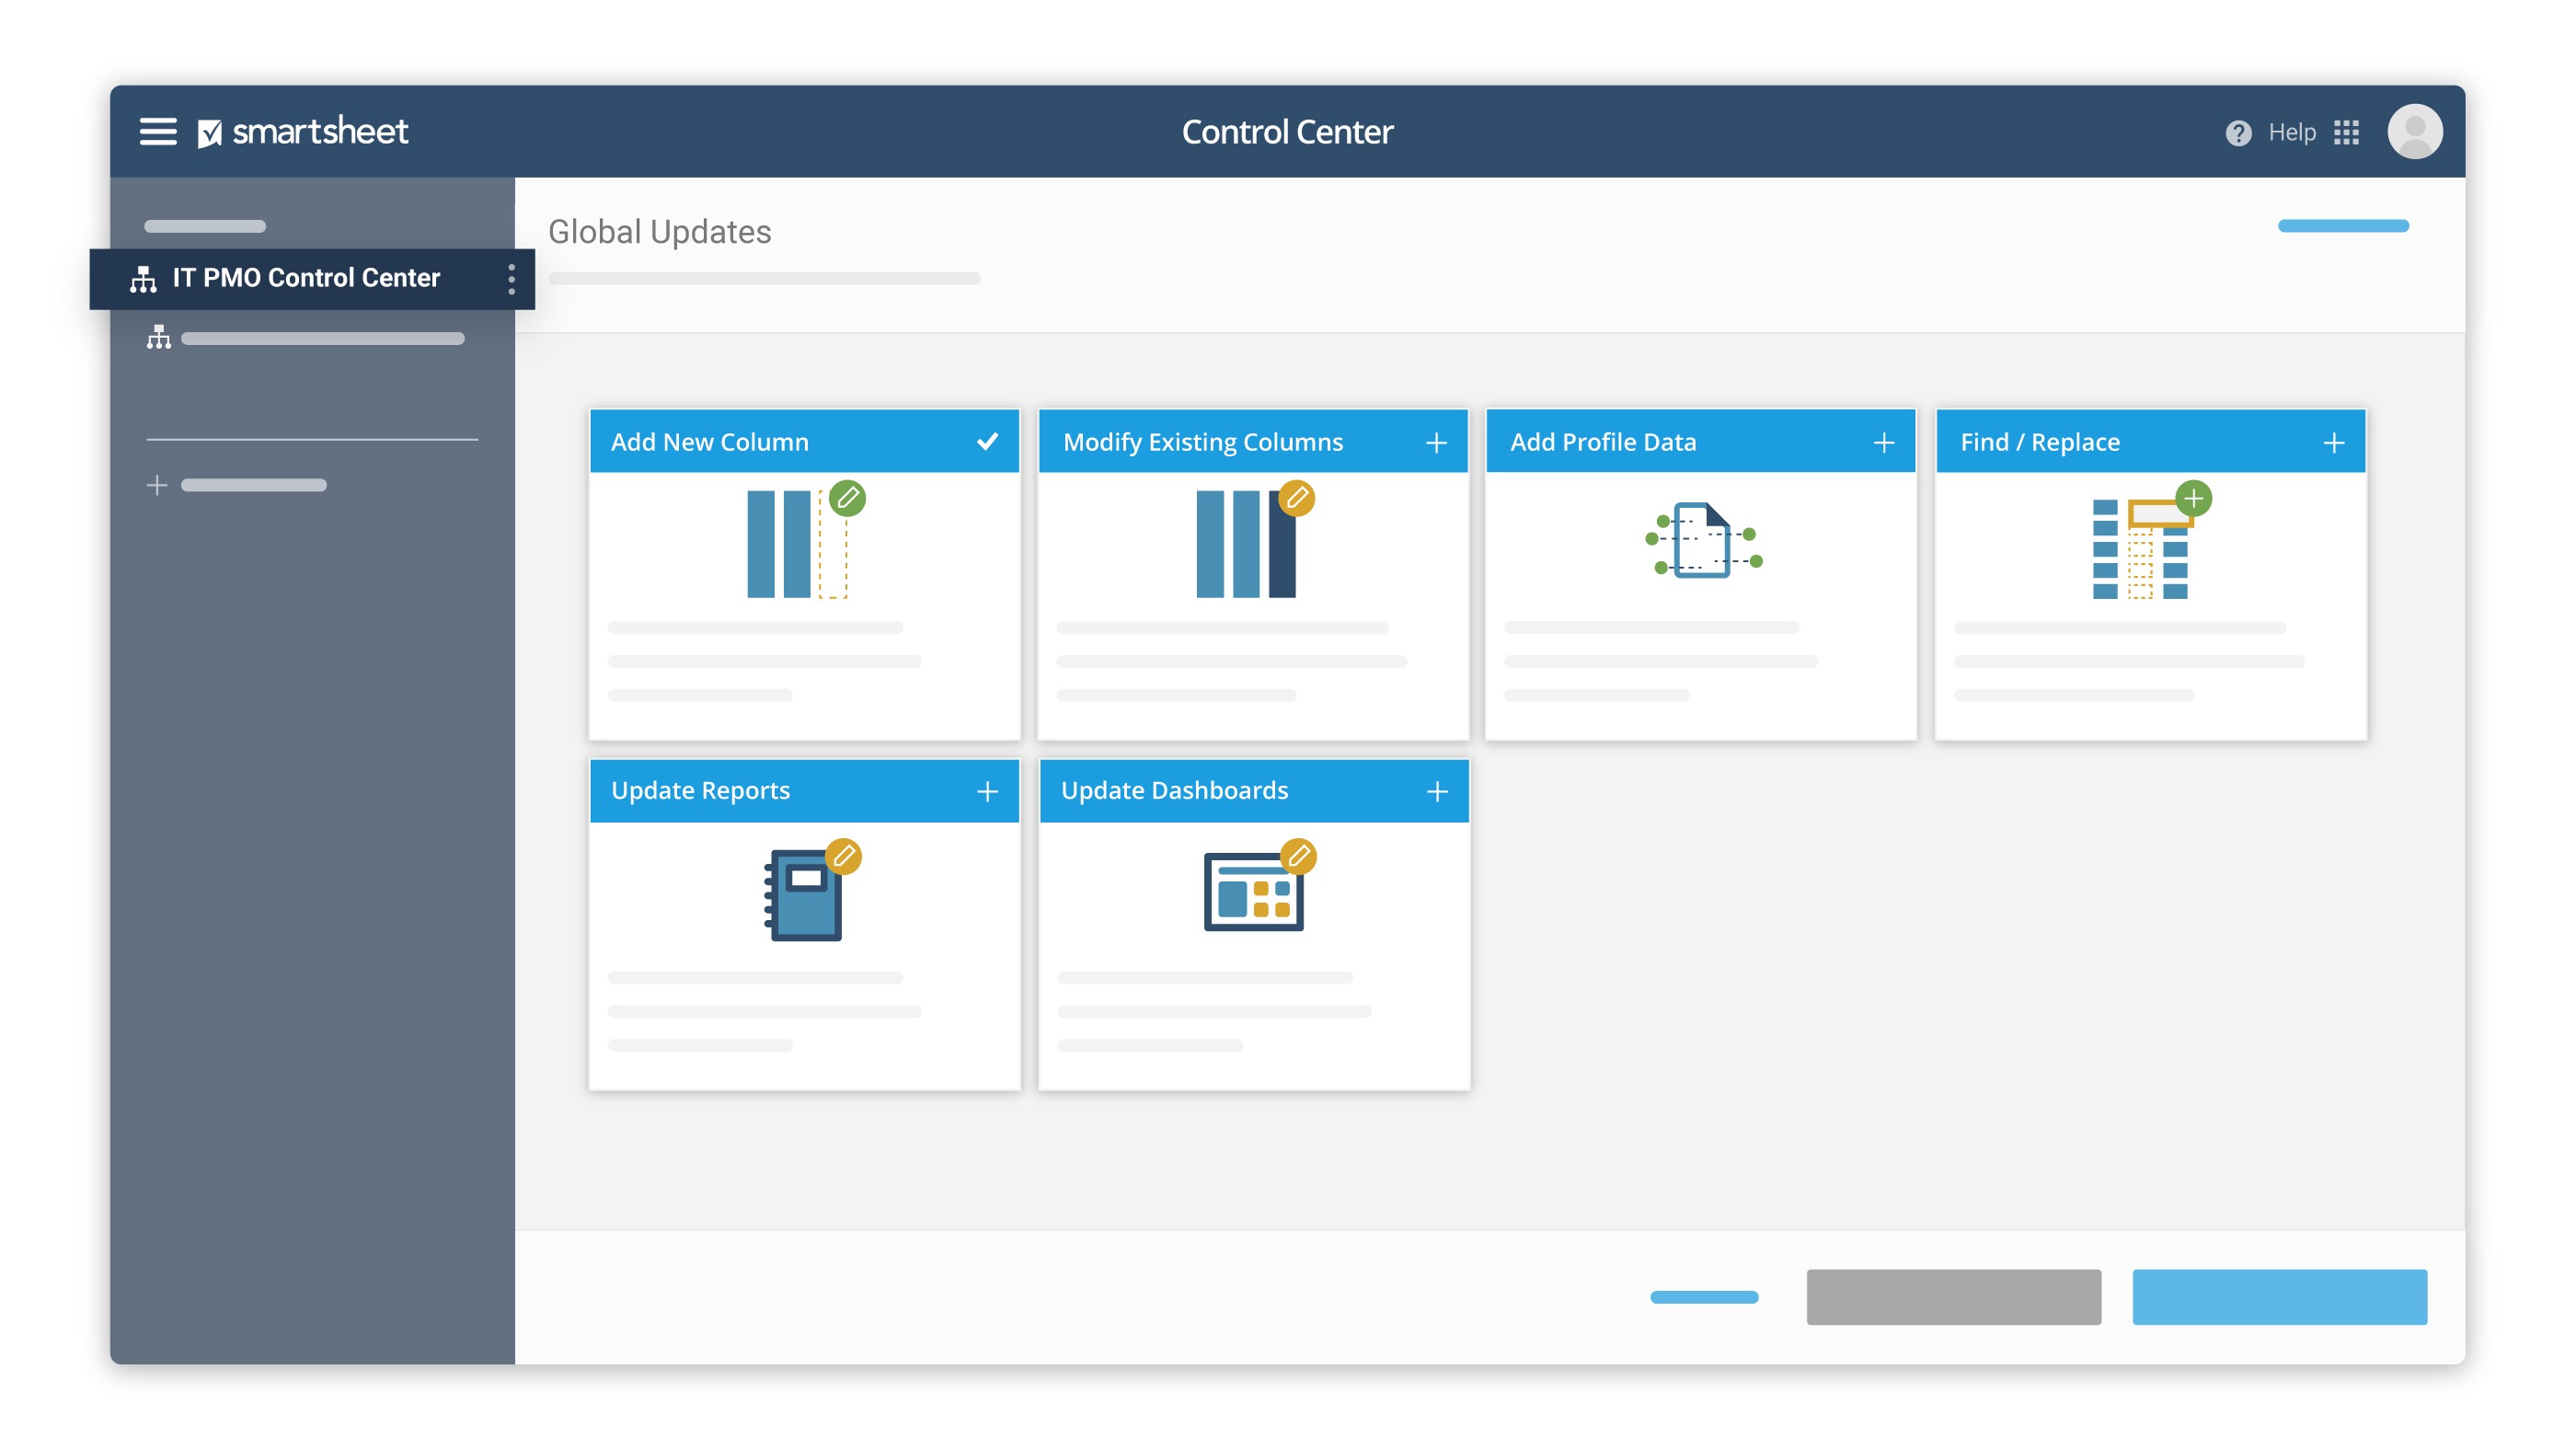Click the Update Dashboards illustration
Viewport: 2576px width, 1450px height.
coord(1255,888)
